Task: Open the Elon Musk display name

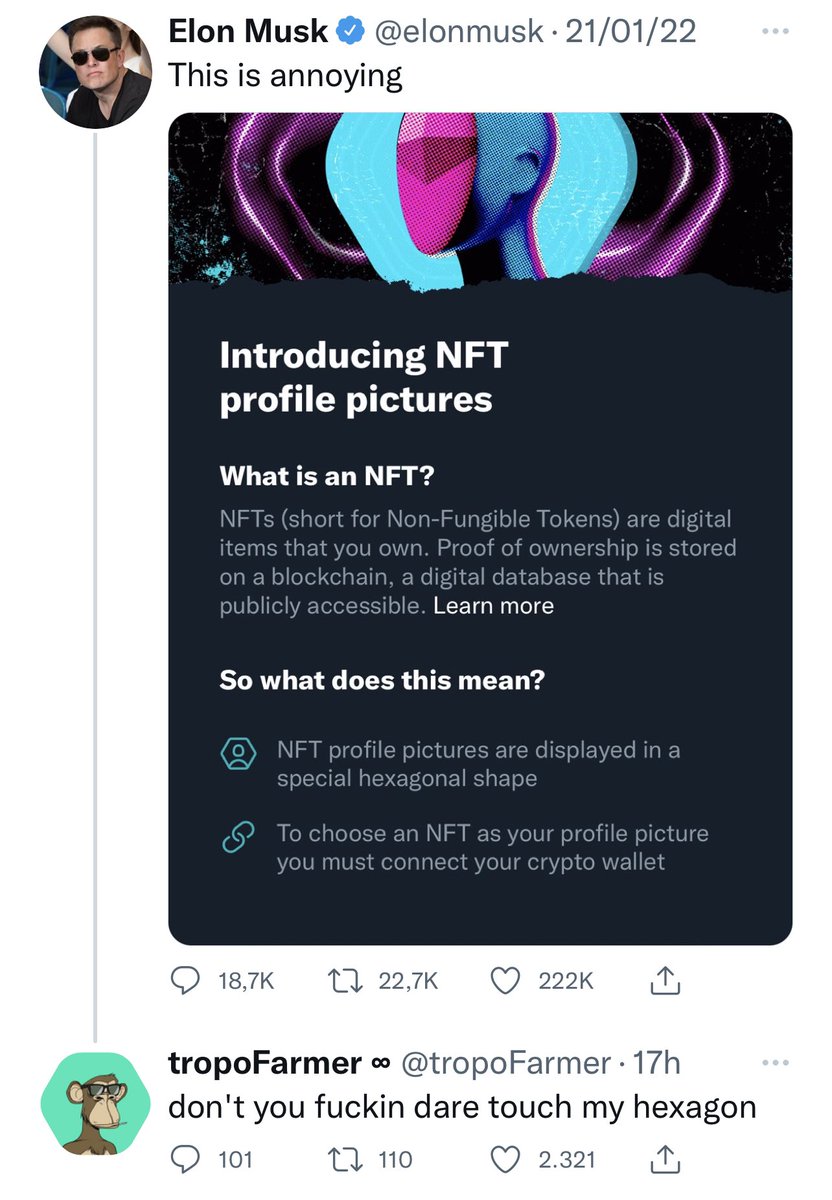Action: [x=248, y=32]
